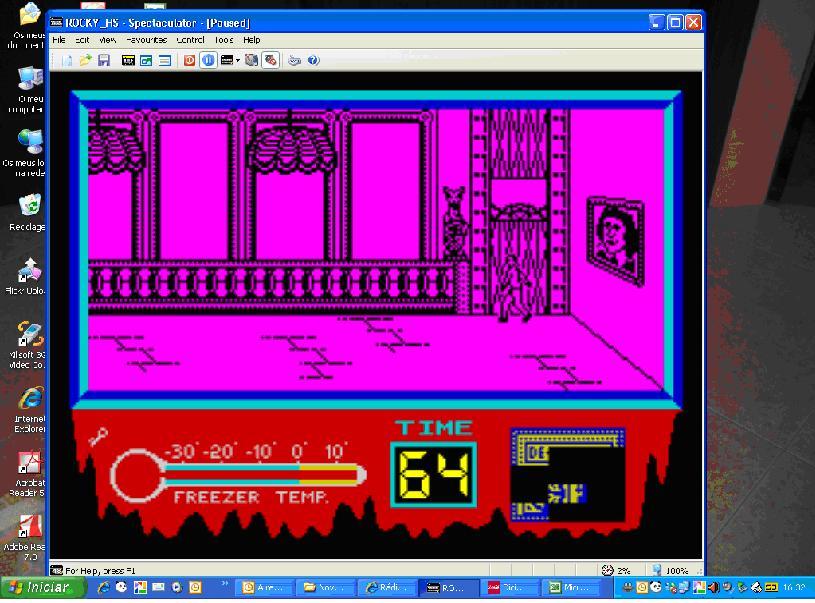The height and width of the screenshot is (603, 815).
Task: Toggle the blue Pause button
Action: tap(208, 60)
